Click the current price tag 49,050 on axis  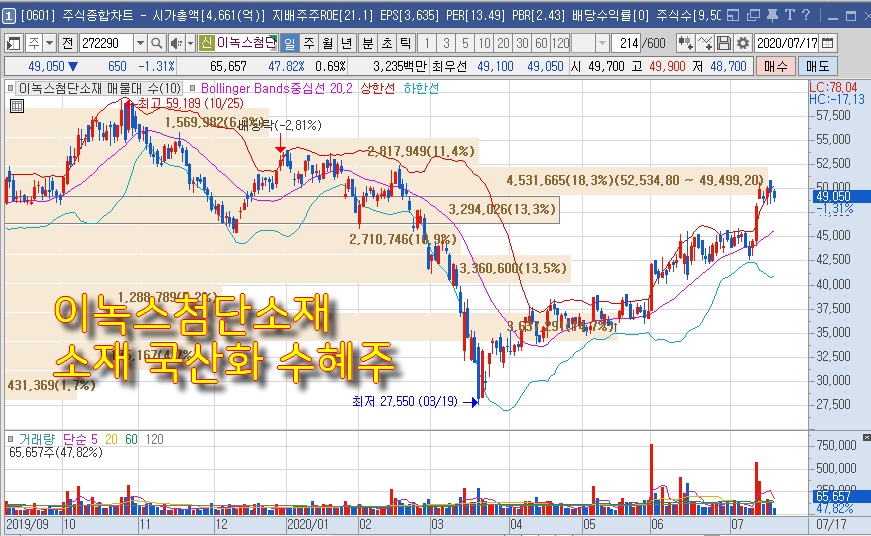[x=840, y=196]
